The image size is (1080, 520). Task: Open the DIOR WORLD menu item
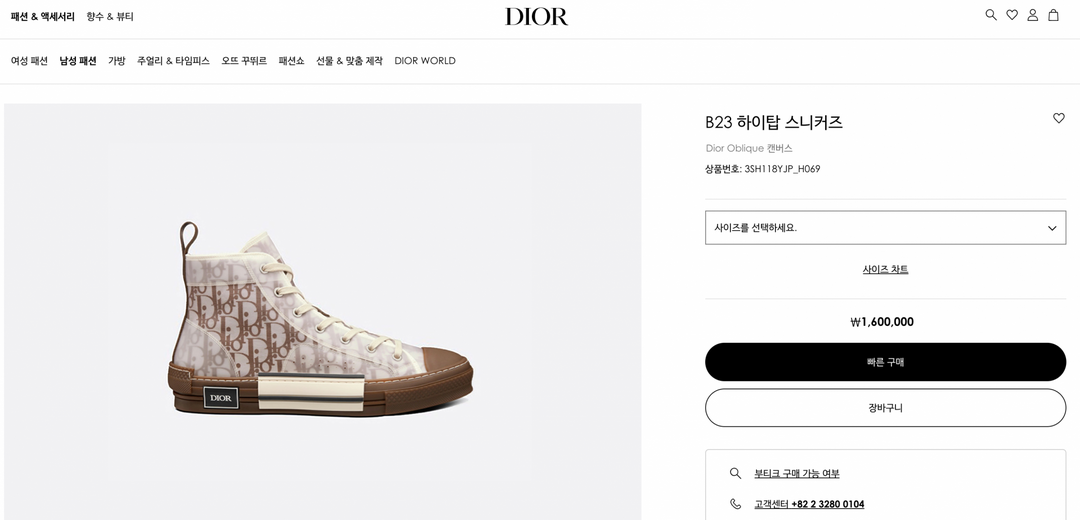coord(425,61)
